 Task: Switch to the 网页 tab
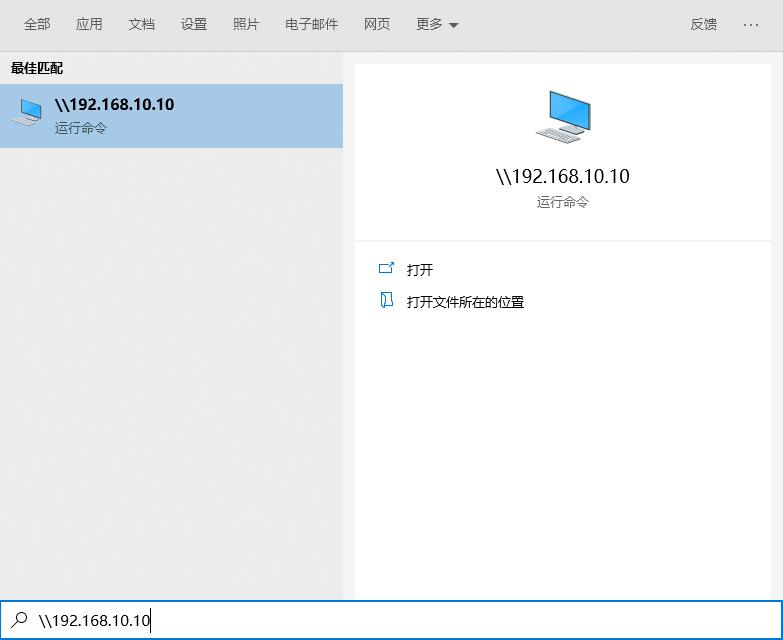point(377,24)
